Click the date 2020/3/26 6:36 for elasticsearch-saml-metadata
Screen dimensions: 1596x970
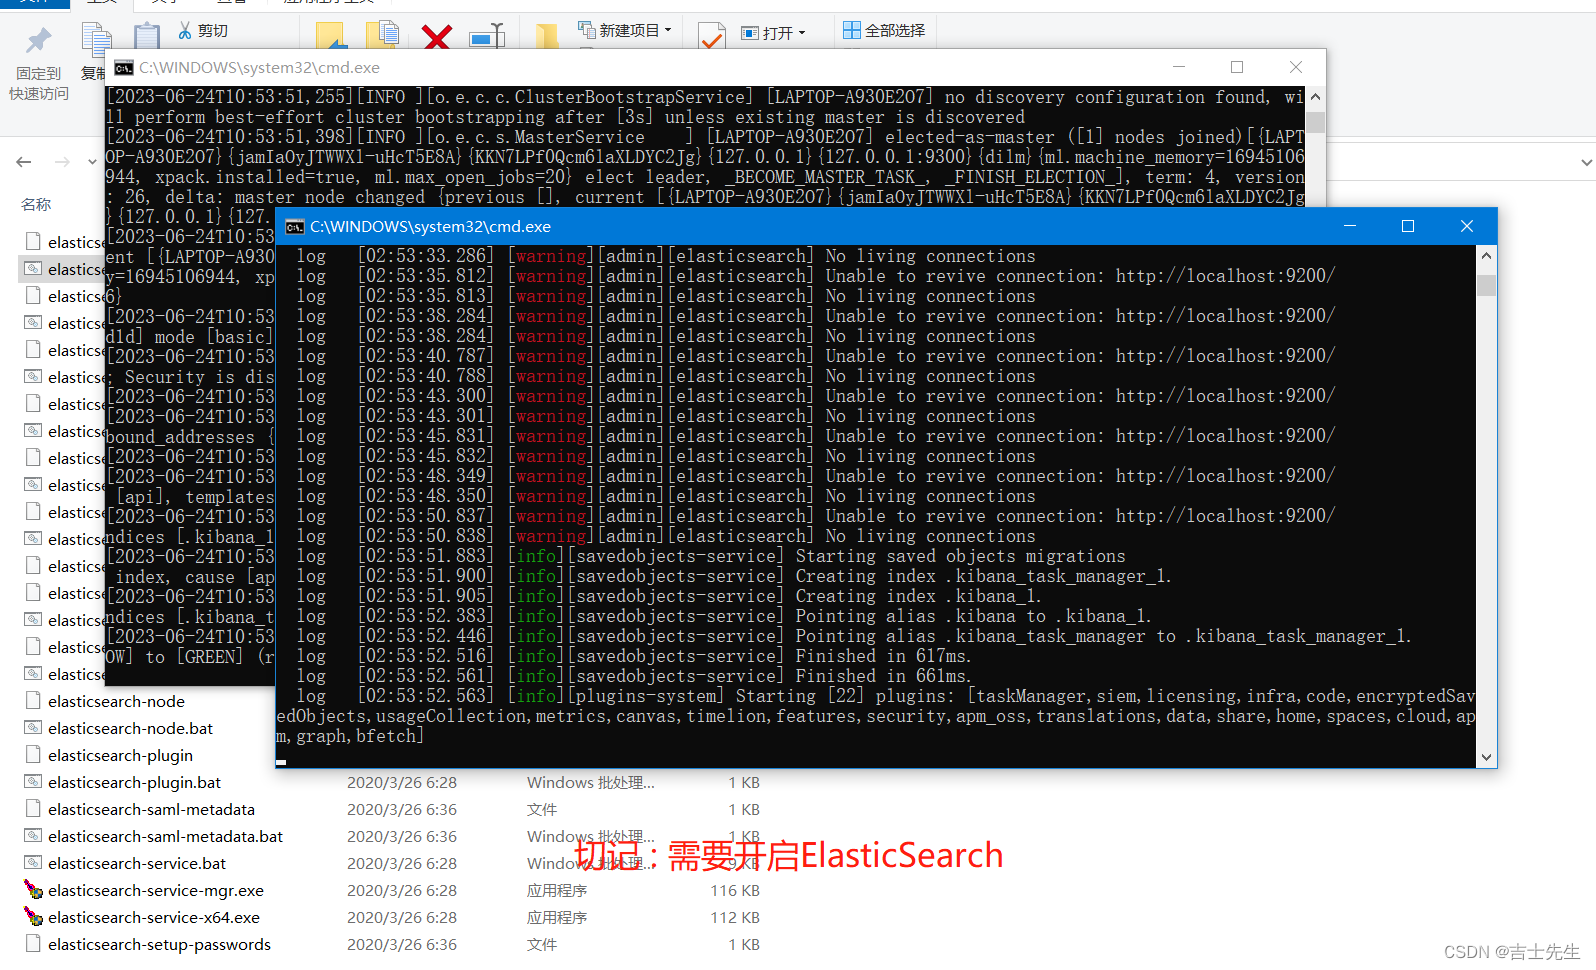point(402,809)
